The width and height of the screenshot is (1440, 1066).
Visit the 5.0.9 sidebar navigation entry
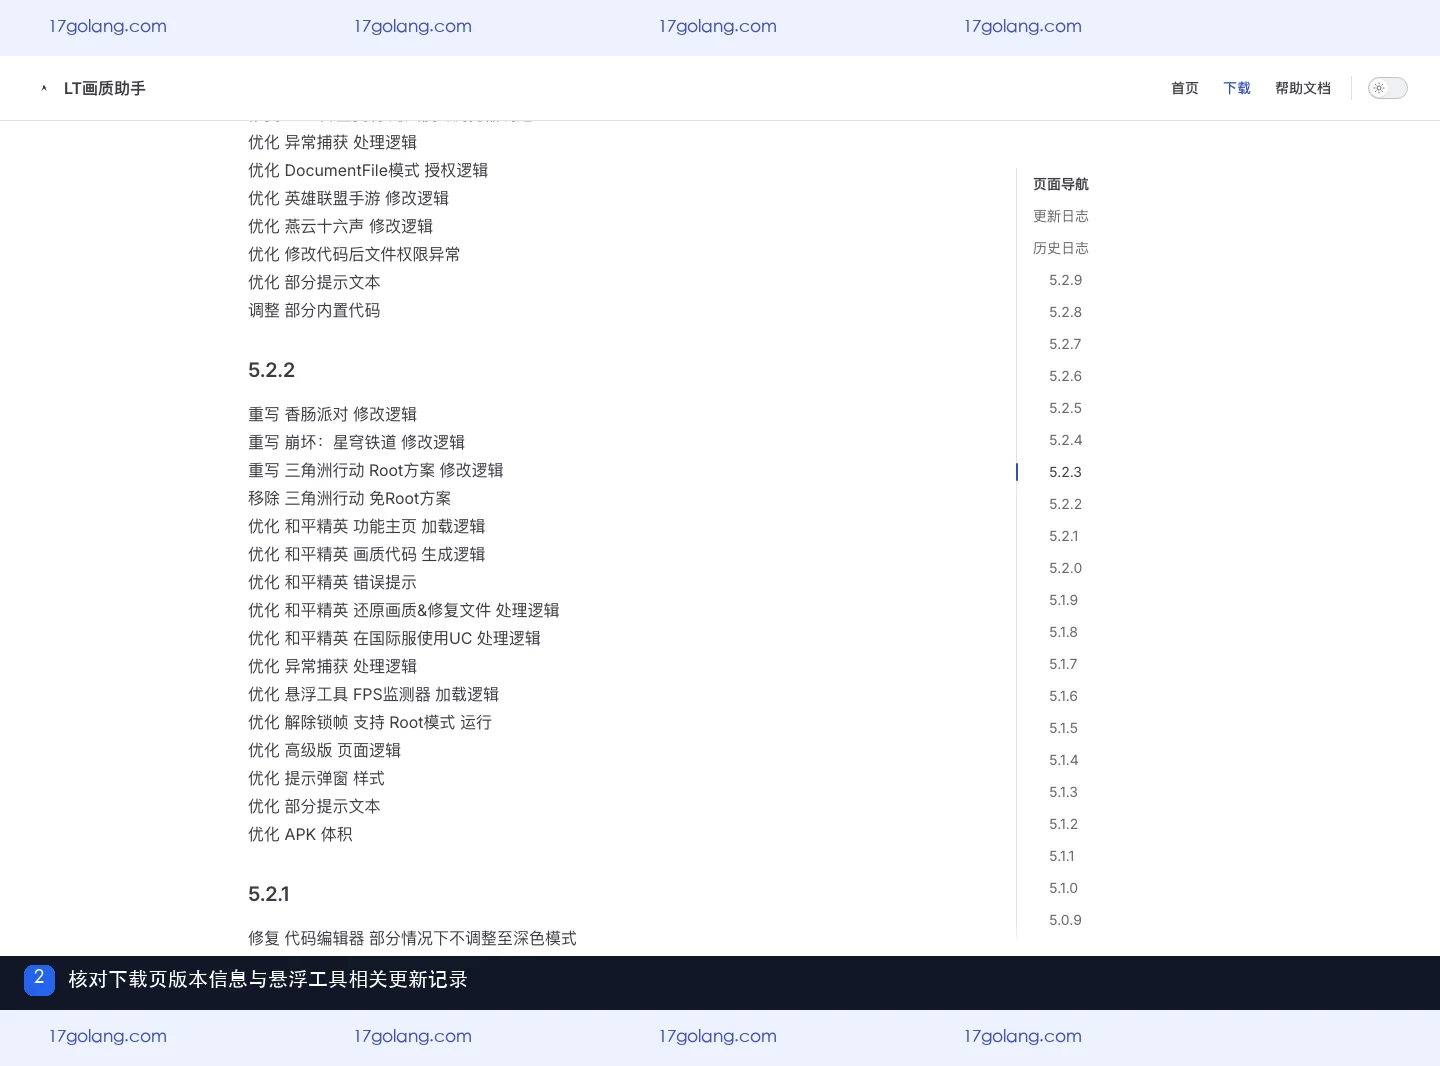[1066, 920]
